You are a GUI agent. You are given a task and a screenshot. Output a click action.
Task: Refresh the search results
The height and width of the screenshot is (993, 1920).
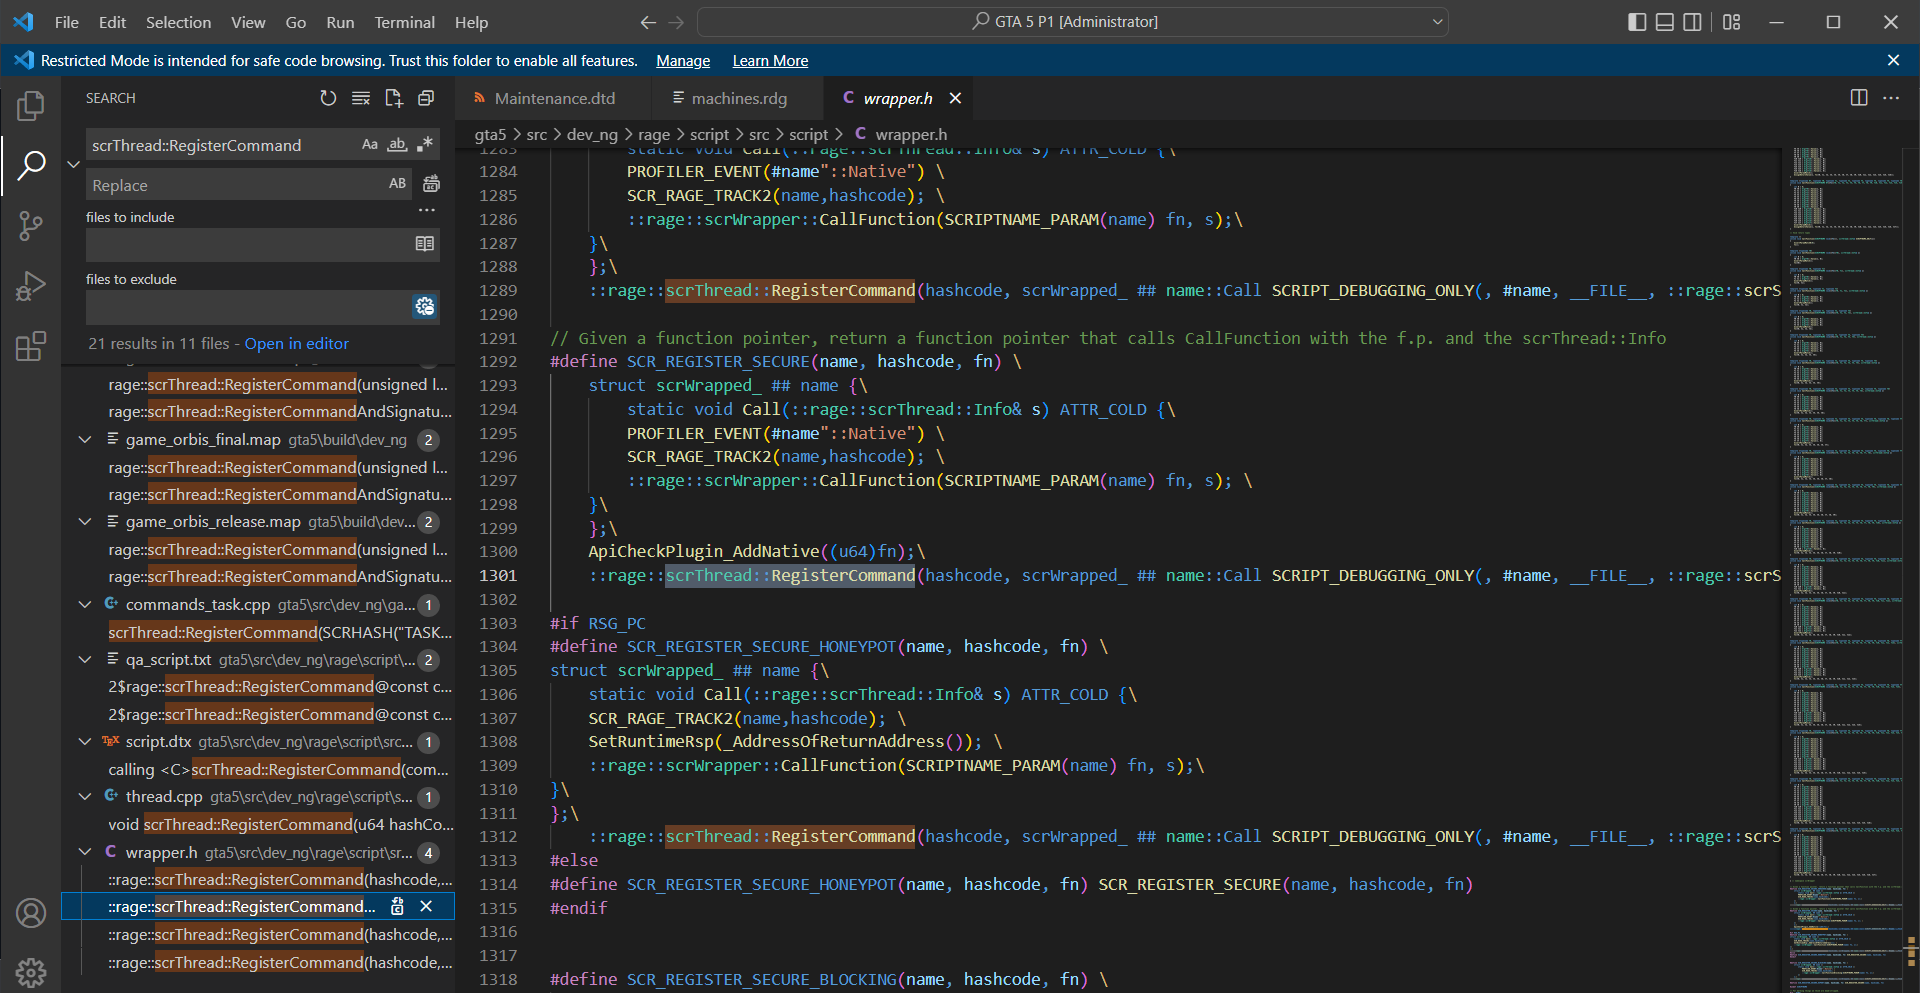tap(328, 98)
